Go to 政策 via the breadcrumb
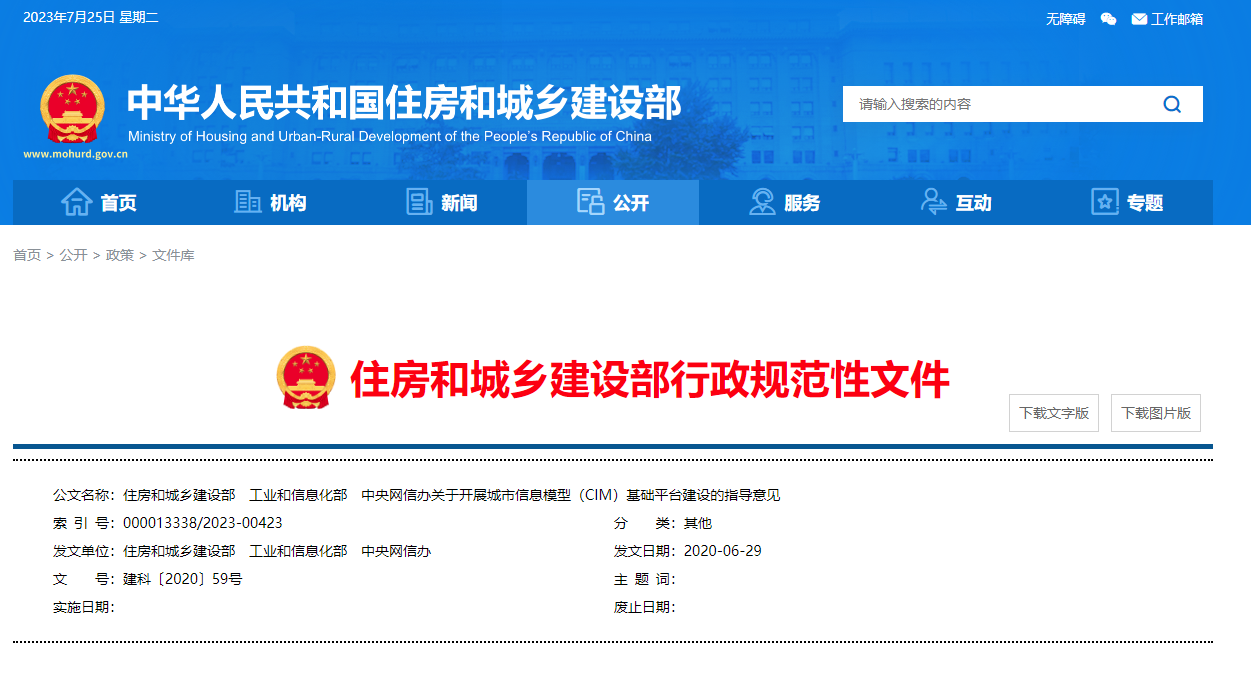 (120, 255)
